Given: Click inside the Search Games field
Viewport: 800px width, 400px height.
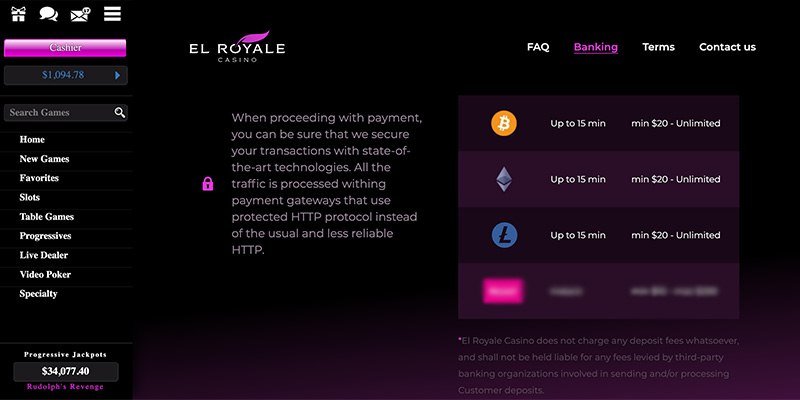Looking at the screenshot, I should point(58,113).
